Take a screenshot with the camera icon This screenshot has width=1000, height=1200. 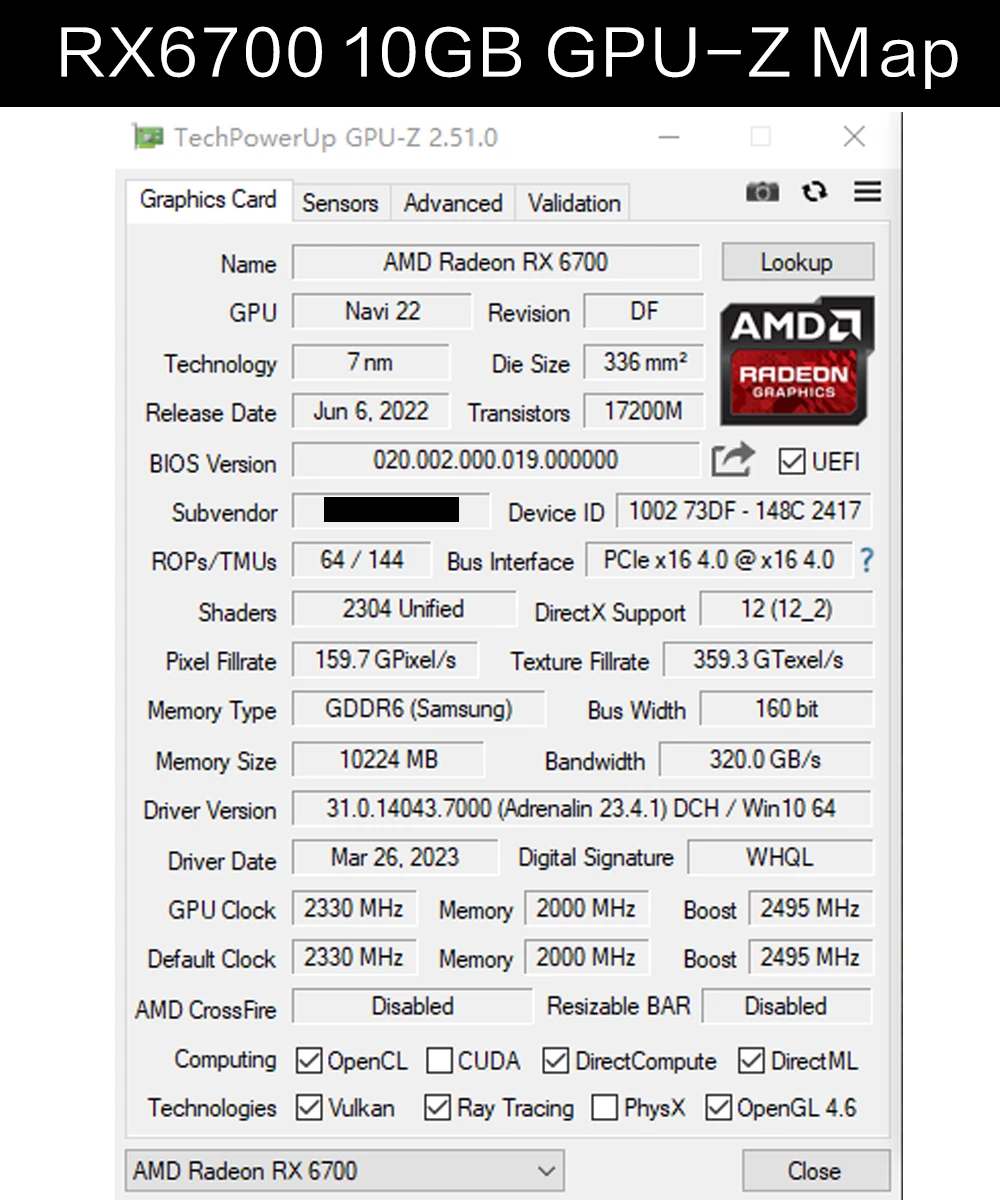click(x=762, y=191)
